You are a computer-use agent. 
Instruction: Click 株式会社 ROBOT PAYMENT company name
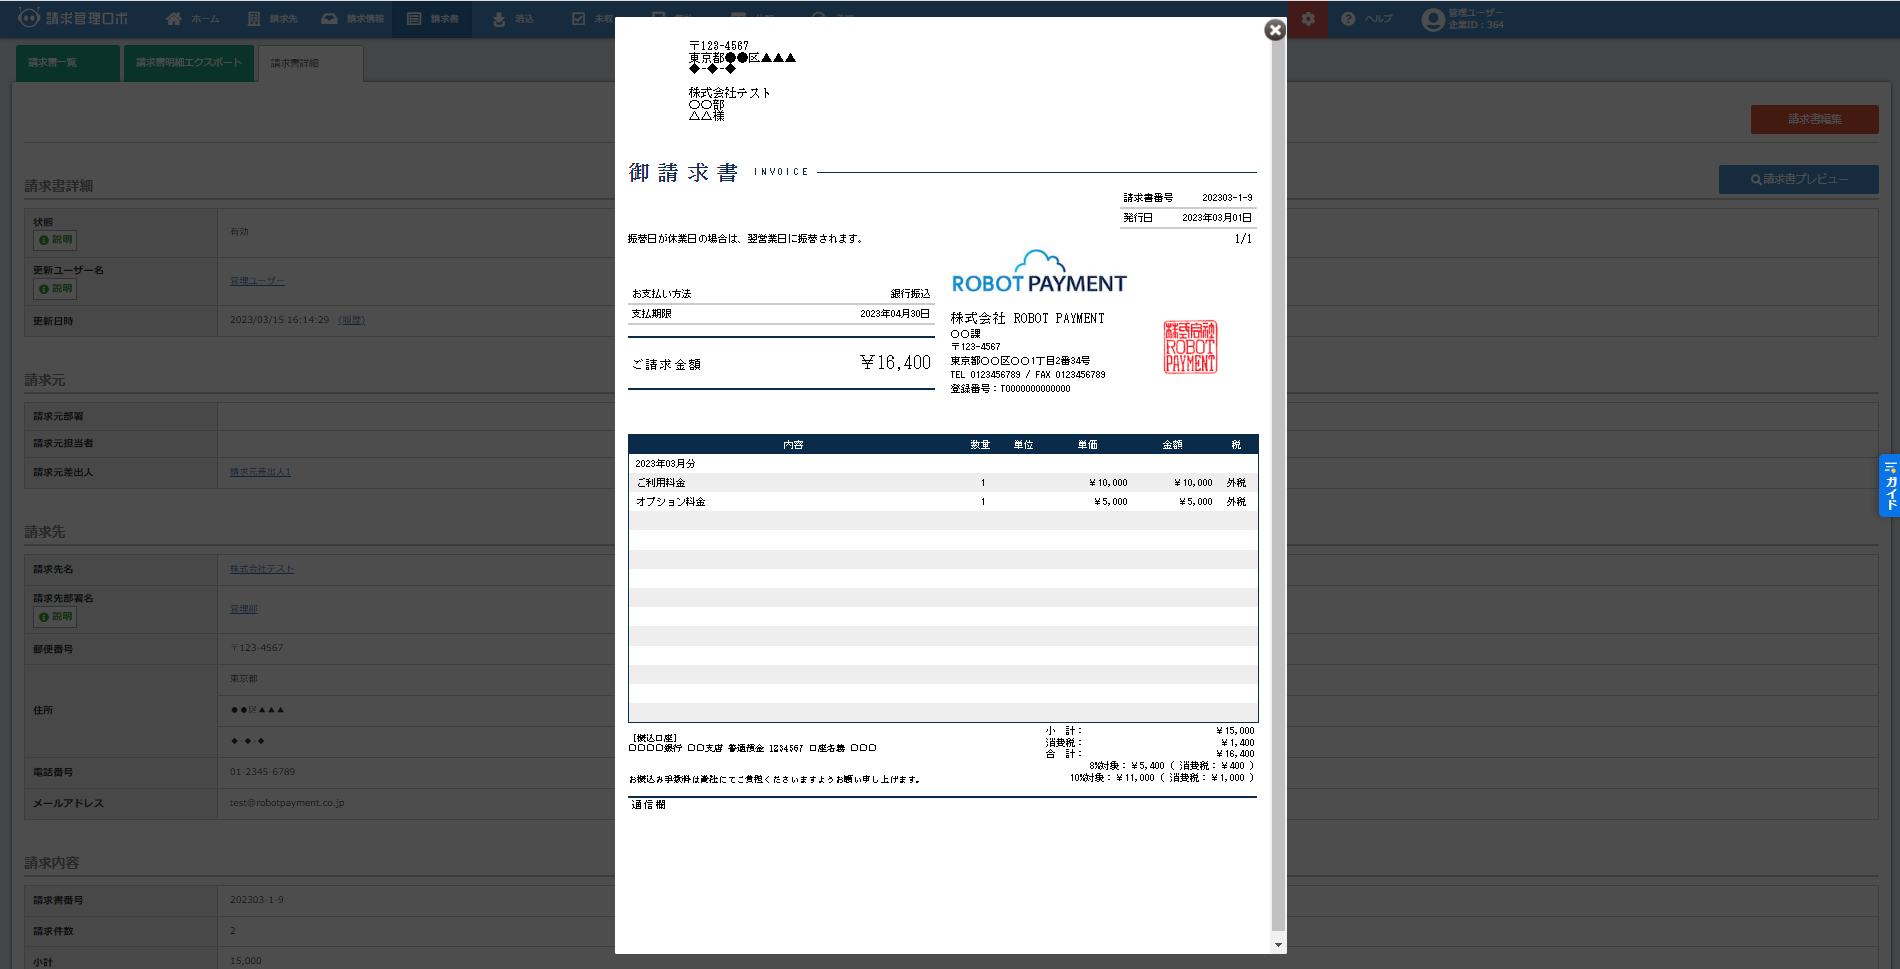1028,318
